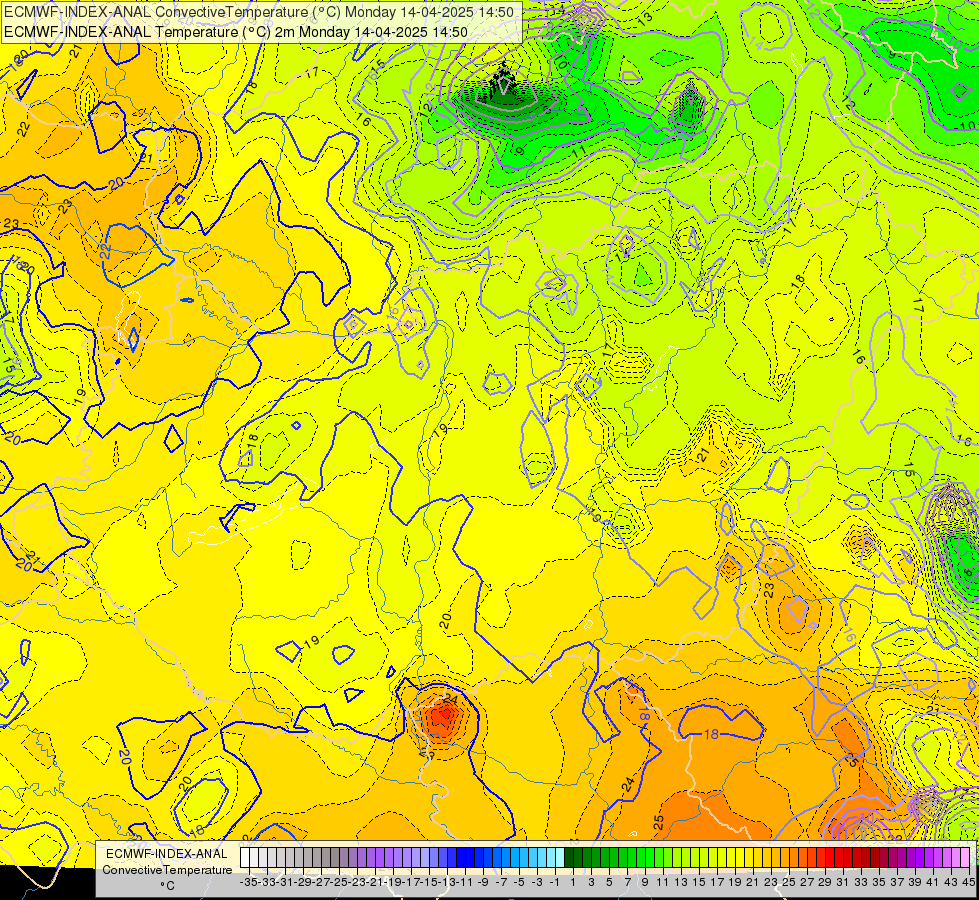Click the -21 legend value
The width and height of the screenshot is (979, 900).
click(375, 882)
